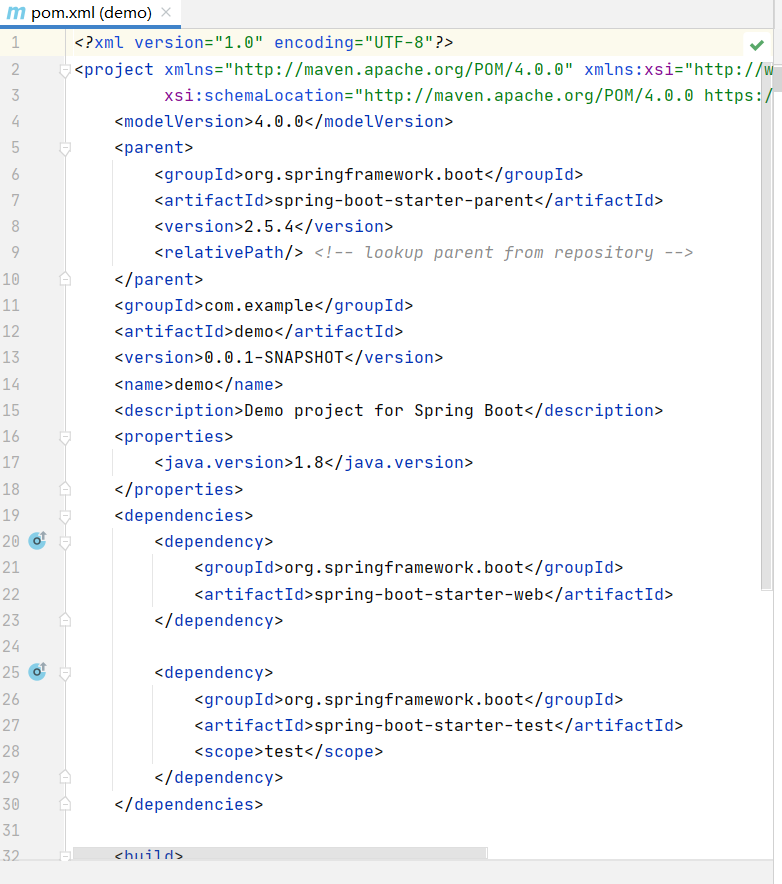Click 'org.springframework.boot' on line 21
This screenshot has height=884, width=782.
(x=404, y=567)
